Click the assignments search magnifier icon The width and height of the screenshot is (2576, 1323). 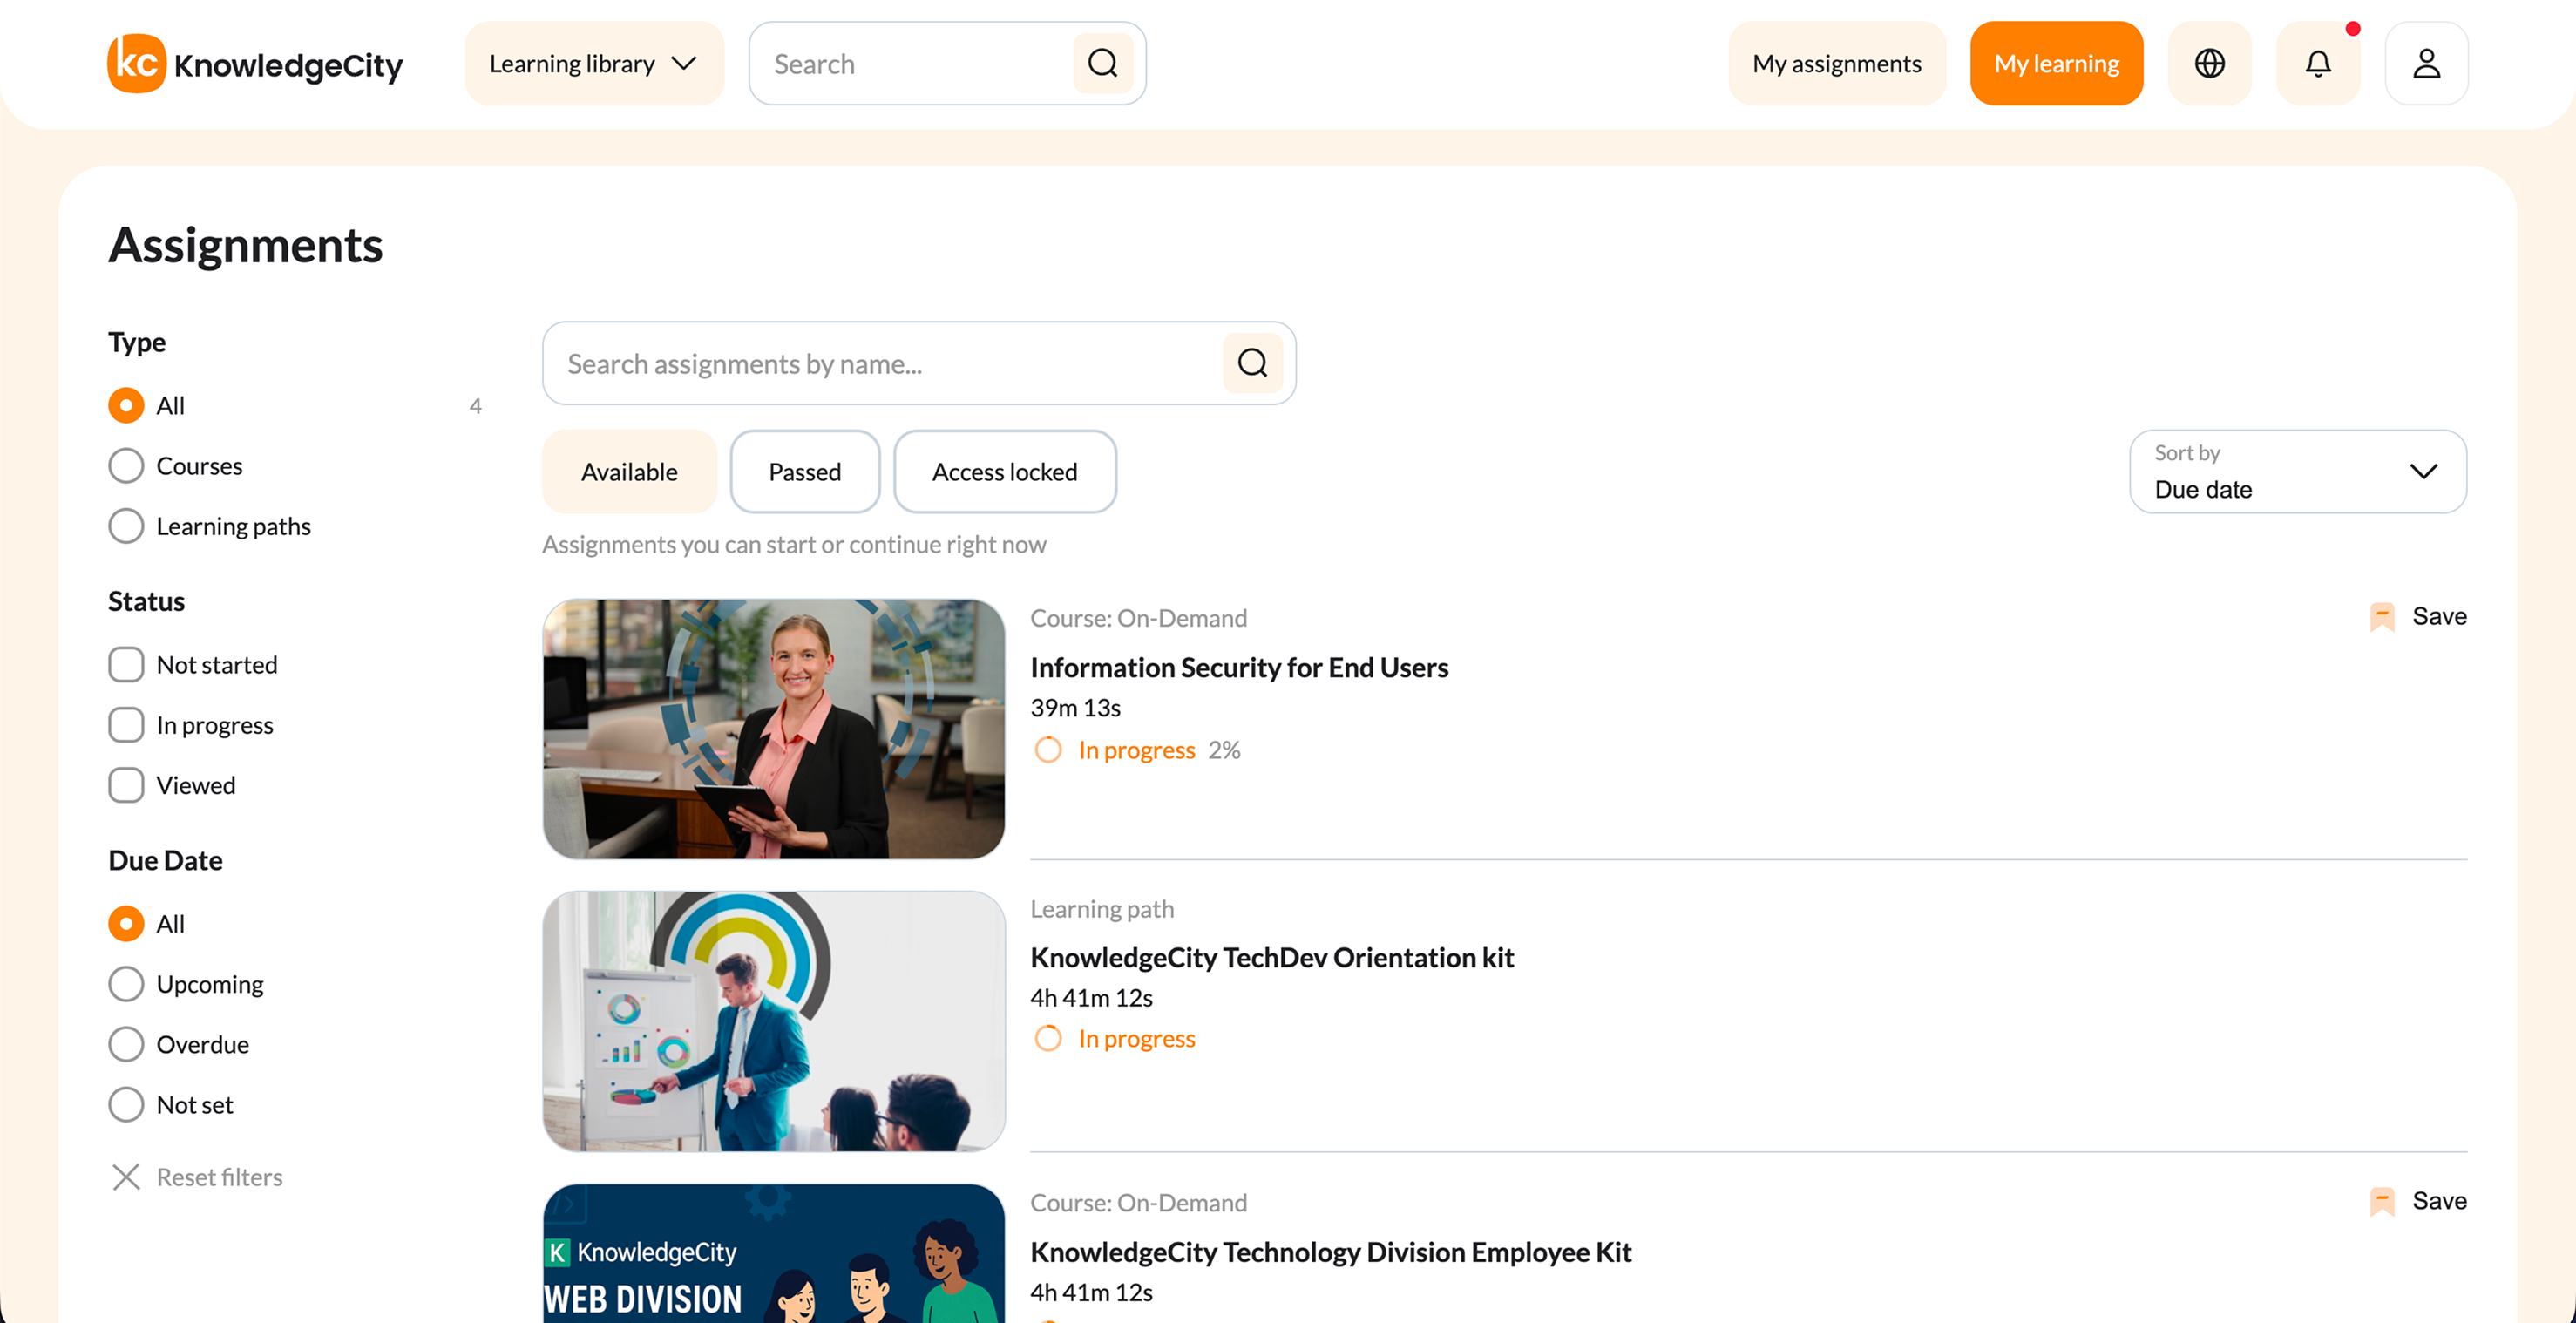tap(1252, 363)
